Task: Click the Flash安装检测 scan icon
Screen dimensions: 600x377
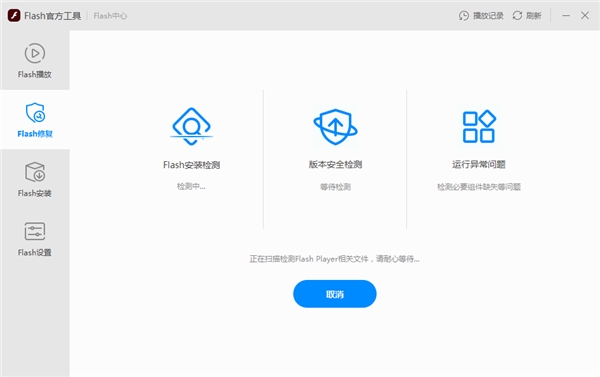Action: [x=191, y=127]
